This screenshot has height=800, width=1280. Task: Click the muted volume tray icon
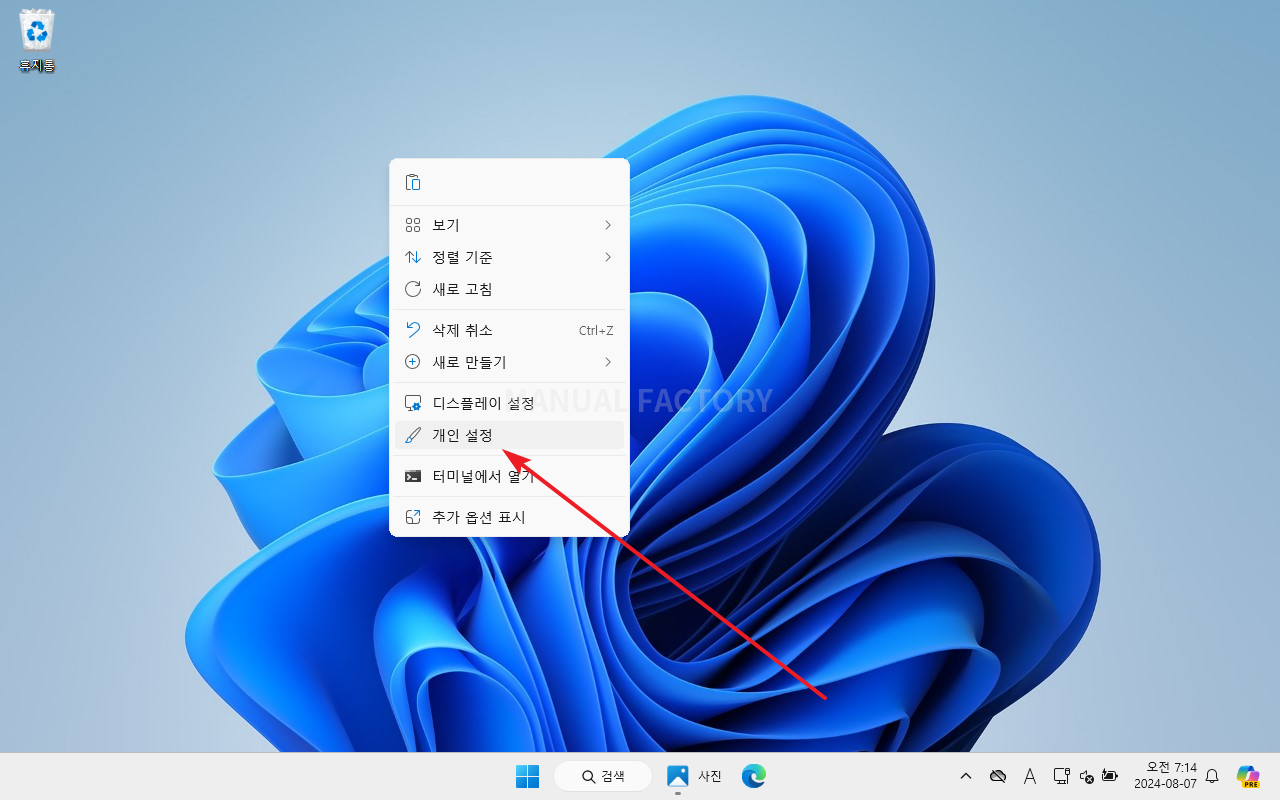coord(1087,776)
